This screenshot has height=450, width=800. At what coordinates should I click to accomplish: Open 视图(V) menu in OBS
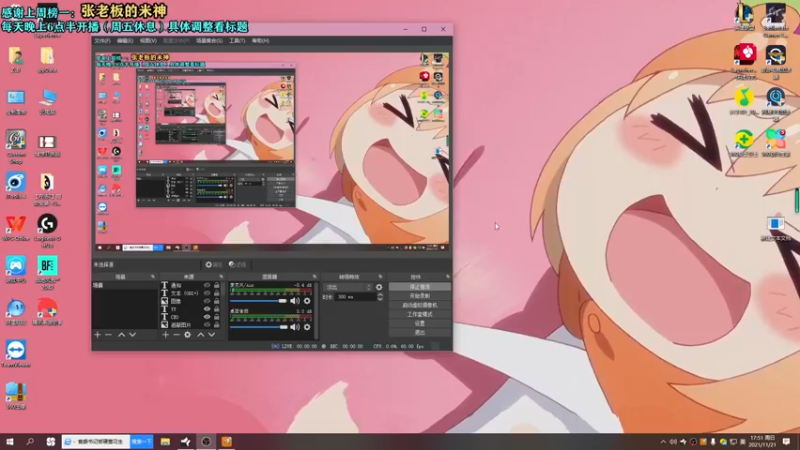pyautogui.click(x=148, y=41)
